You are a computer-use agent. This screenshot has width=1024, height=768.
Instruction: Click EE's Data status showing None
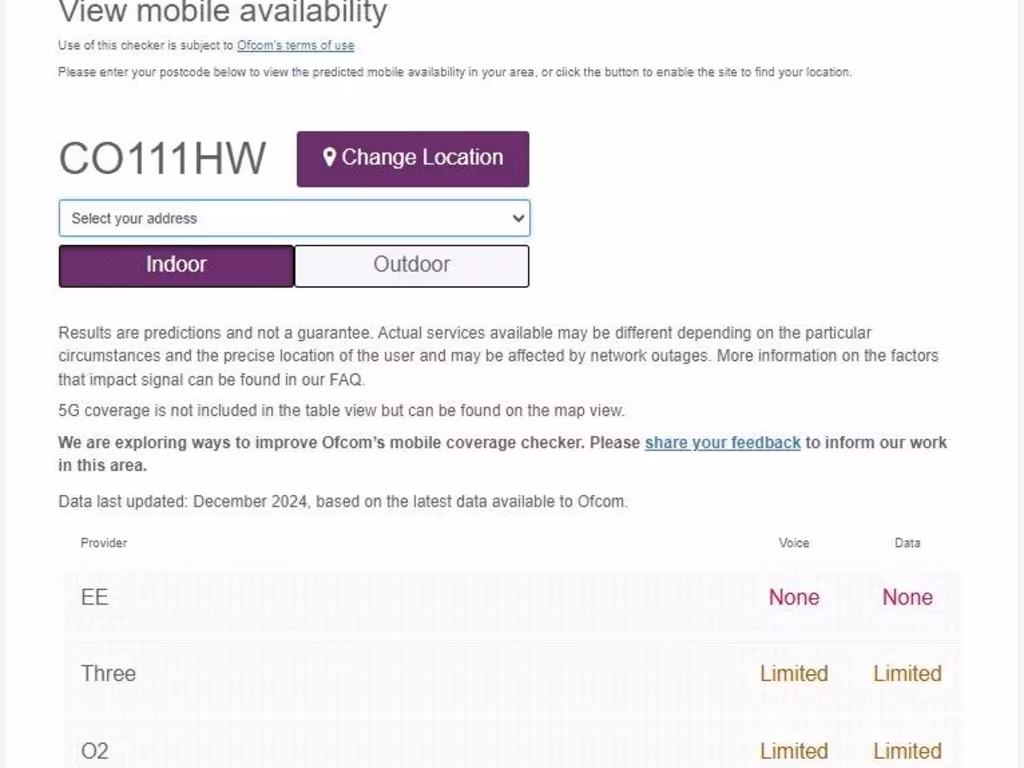coord(907,597)
